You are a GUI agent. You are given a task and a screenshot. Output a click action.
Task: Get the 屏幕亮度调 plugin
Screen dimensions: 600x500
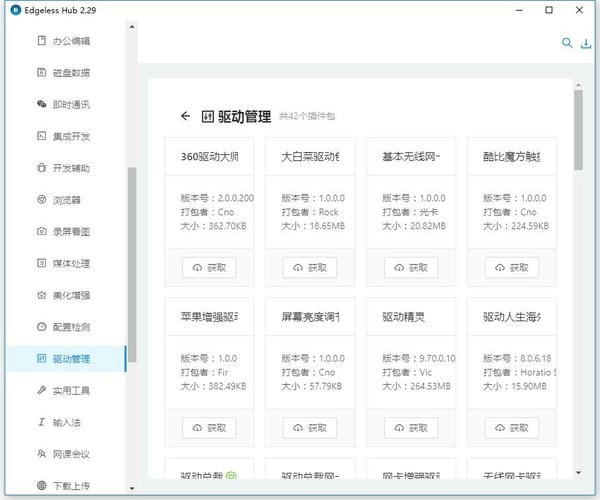[x=310, y=428]
